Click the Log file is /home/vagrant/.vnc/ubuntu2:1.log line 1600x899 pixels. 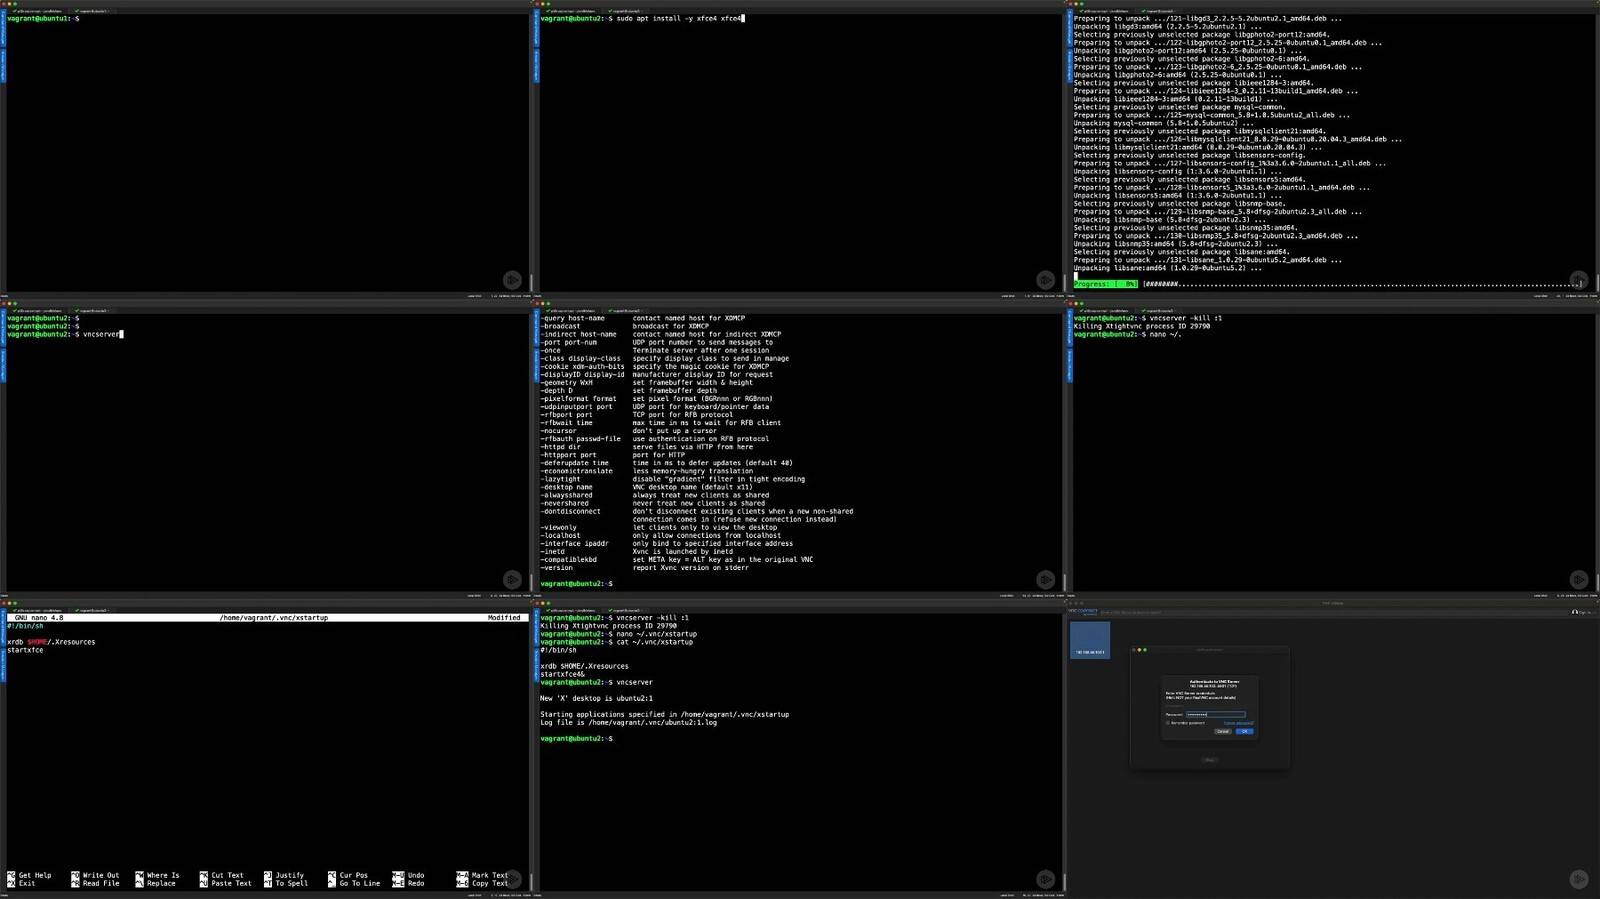[628, 722]
